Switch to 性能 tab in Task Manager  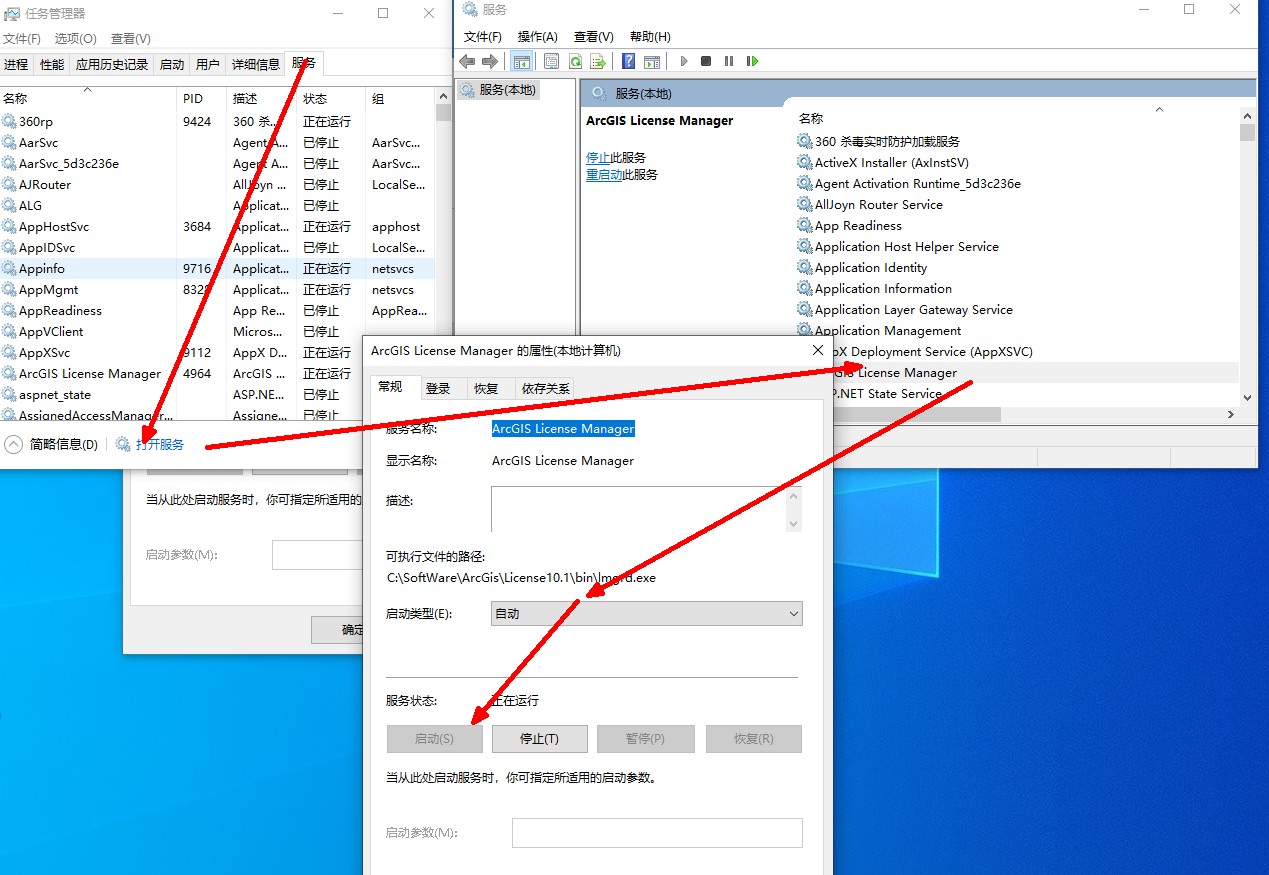pos(52,64)
